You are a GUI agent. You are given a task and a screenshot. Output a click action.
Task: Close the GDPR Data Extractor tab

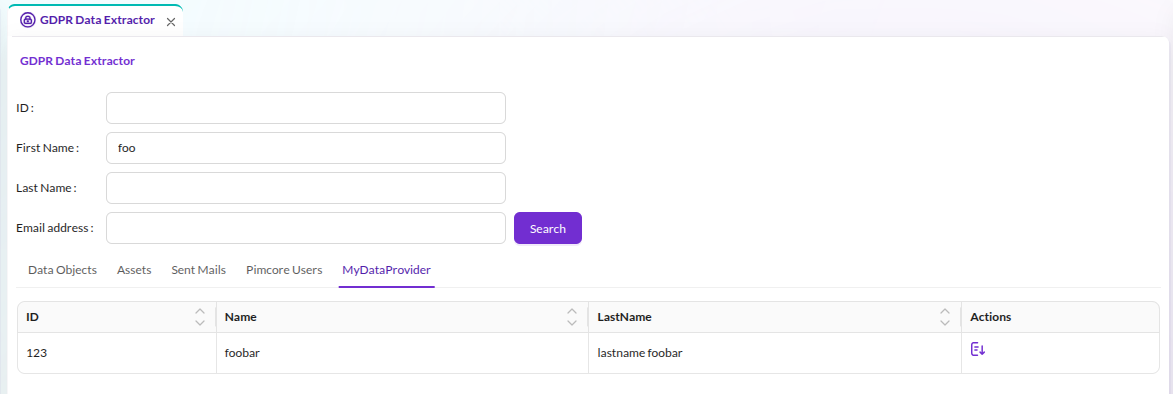[171, 22]
